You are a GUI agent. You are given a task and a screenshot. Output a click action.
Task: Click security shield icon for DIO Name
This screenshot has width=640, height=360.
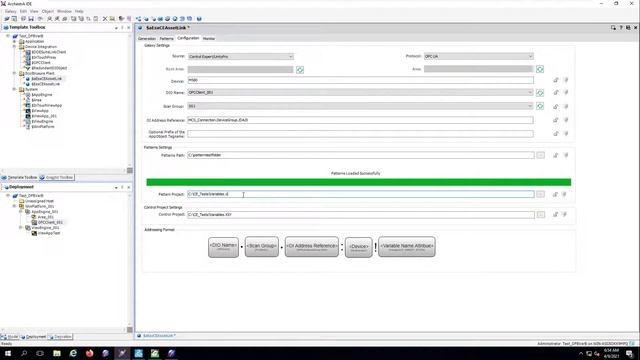566,93
